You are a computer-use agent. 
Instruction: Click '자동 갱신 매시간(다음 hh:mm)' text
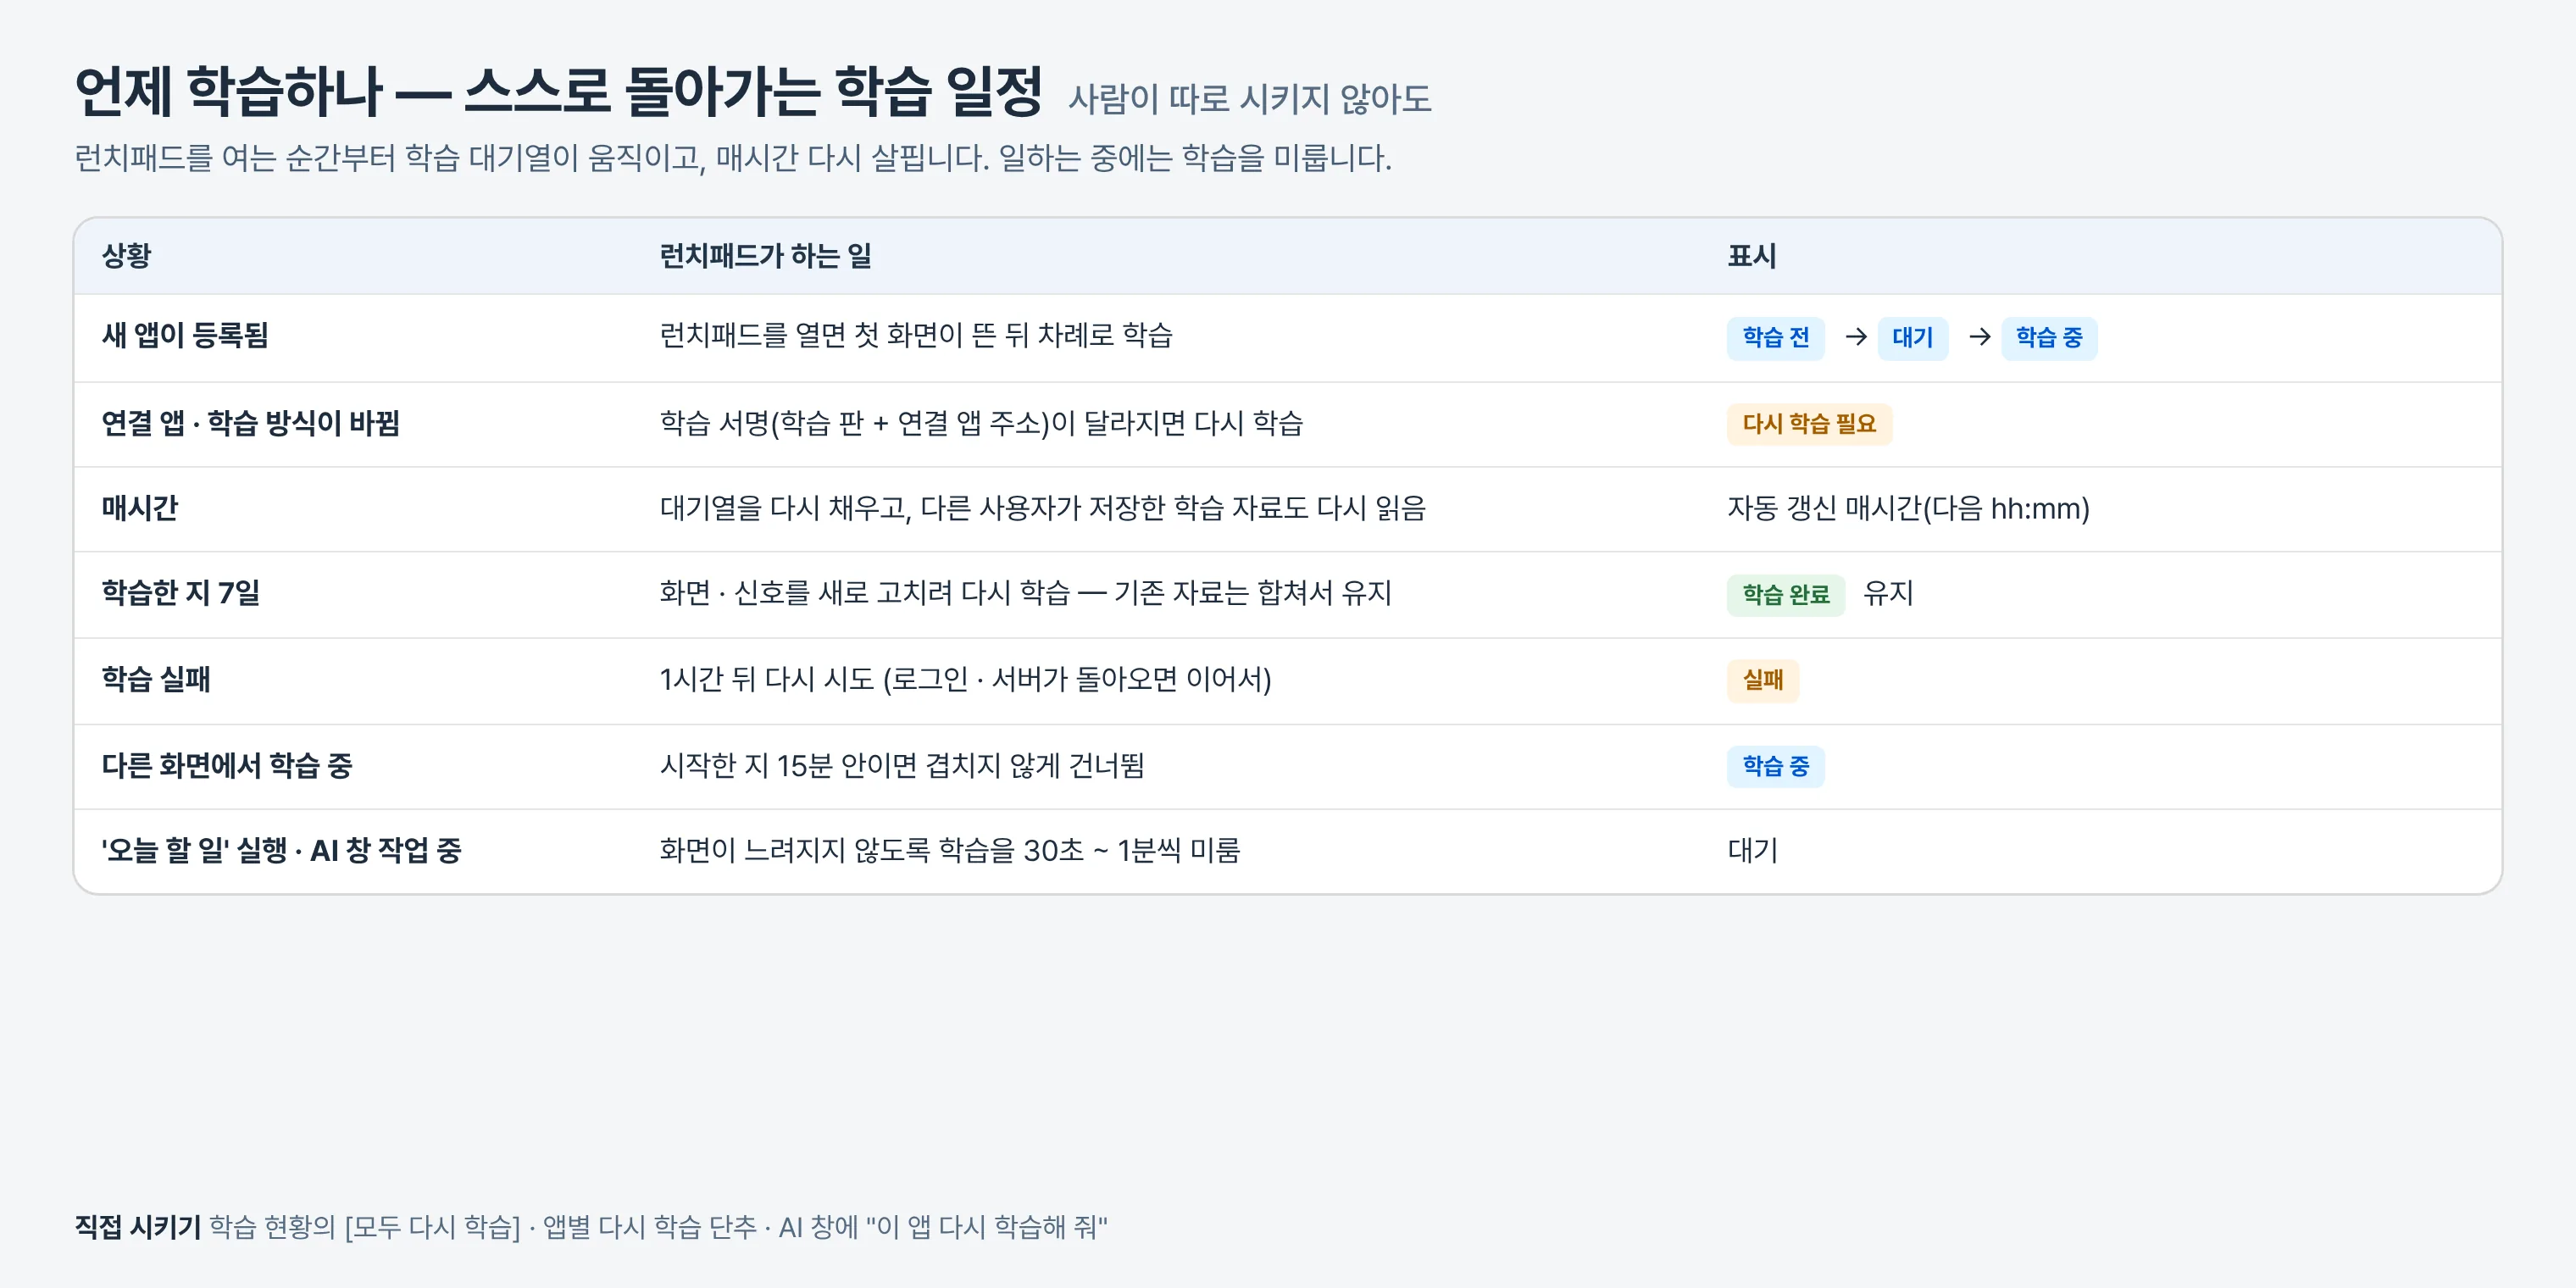(1908, 509)
